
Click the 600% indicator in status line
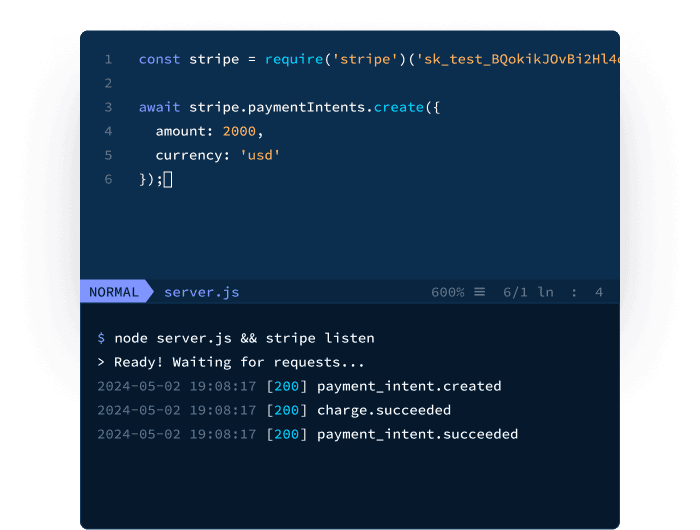[448, 292]
